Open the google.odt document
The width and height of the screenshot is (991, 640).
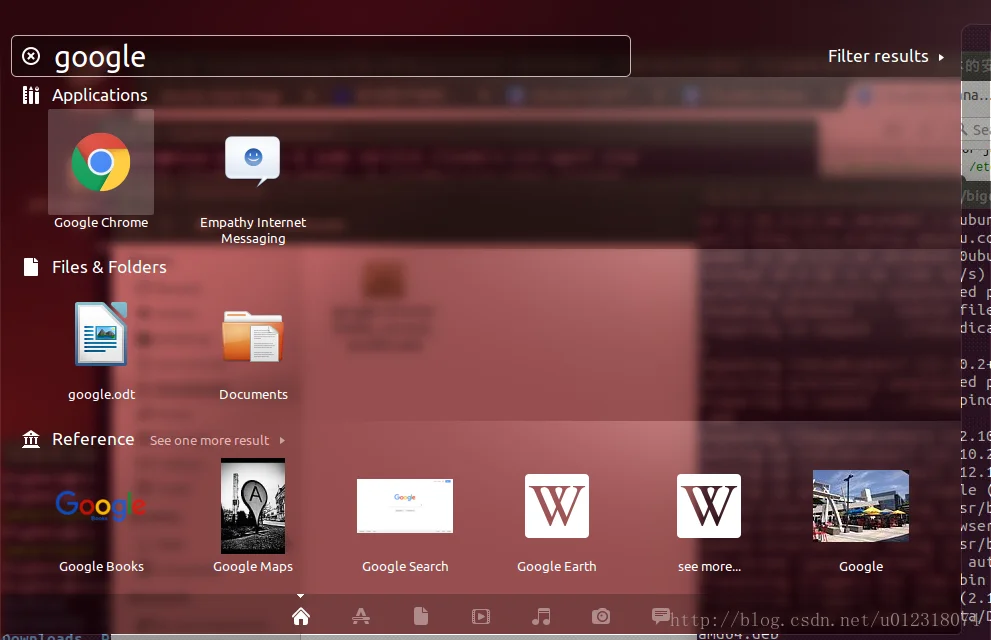[101, 334]
